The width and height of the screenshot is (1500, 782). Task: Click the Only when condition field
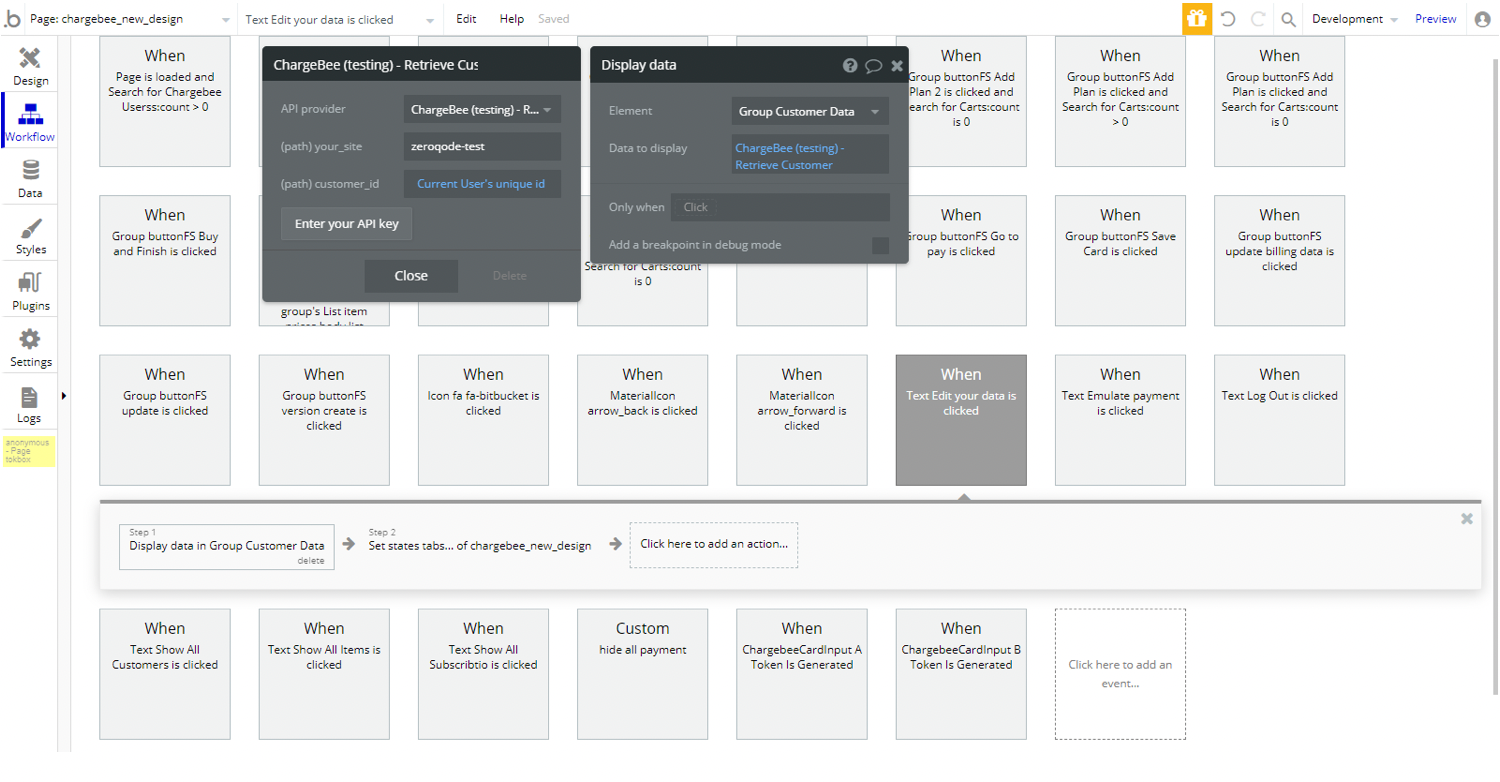pos(780,207)
